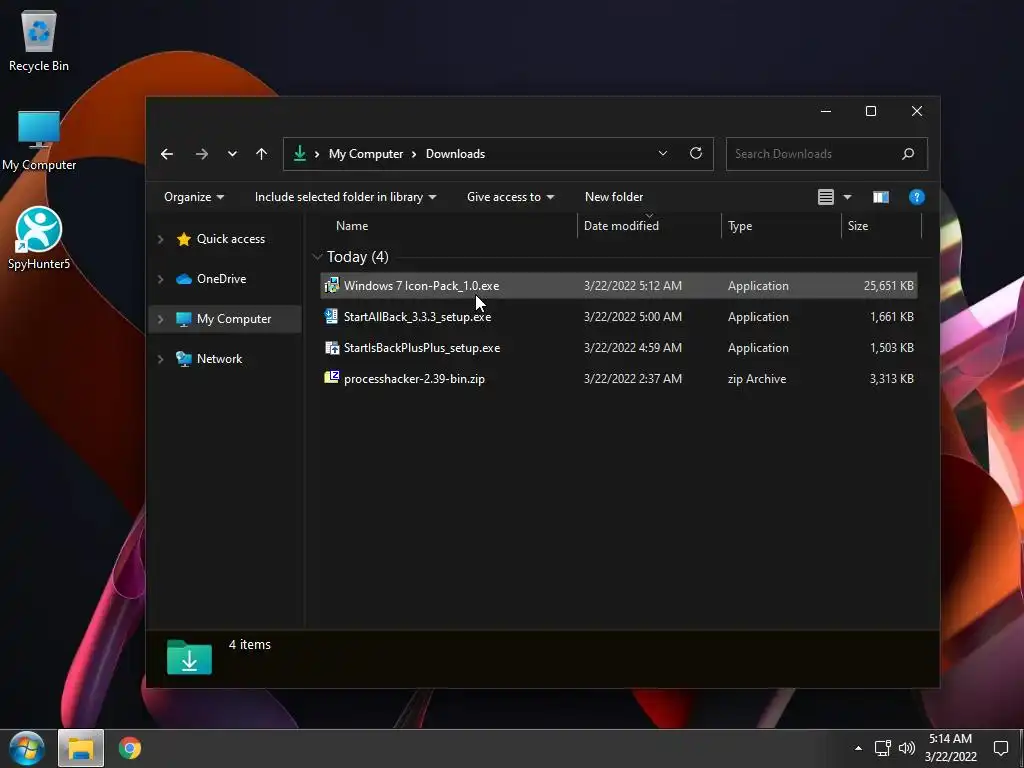Click the StartIsBackPlusPlus setup file icon
Screen dimensions: 1024x768
coord(332,347)
